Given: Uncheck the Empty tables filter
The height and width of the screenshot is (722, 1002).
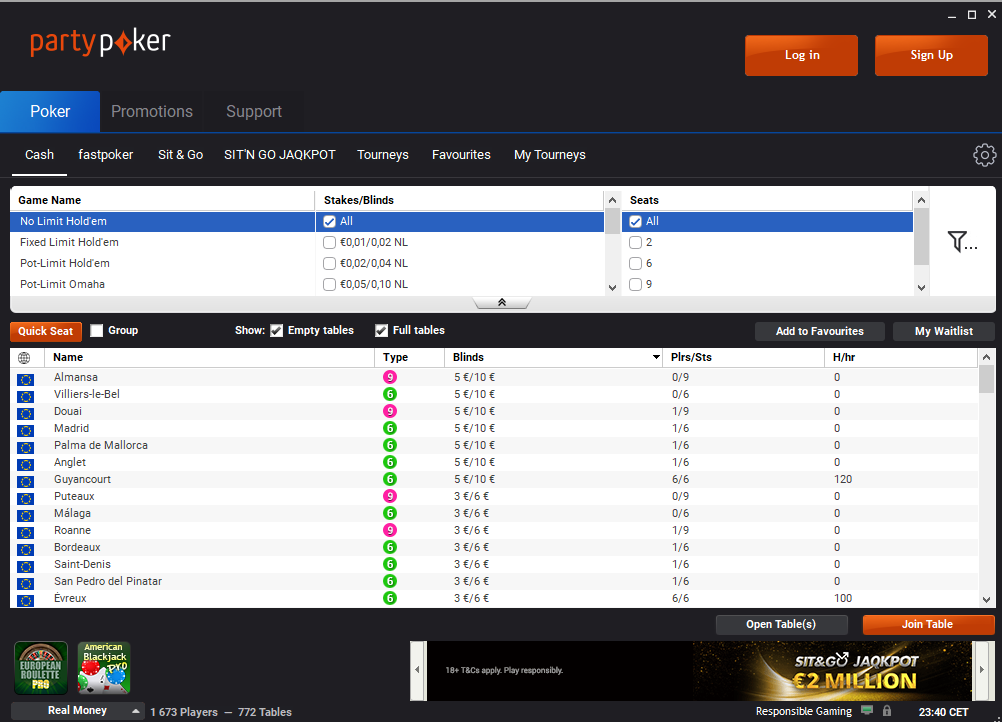Looking at the screenshot, I should [277, 330].
